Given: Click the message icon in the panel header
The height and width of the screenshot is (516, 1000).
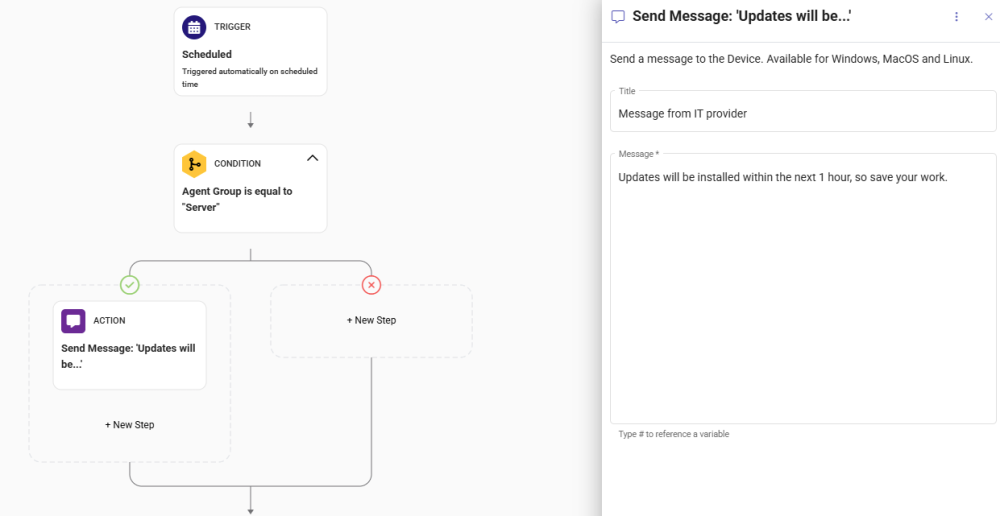Looking at the screenshot, I should click(x=618, y=17).
